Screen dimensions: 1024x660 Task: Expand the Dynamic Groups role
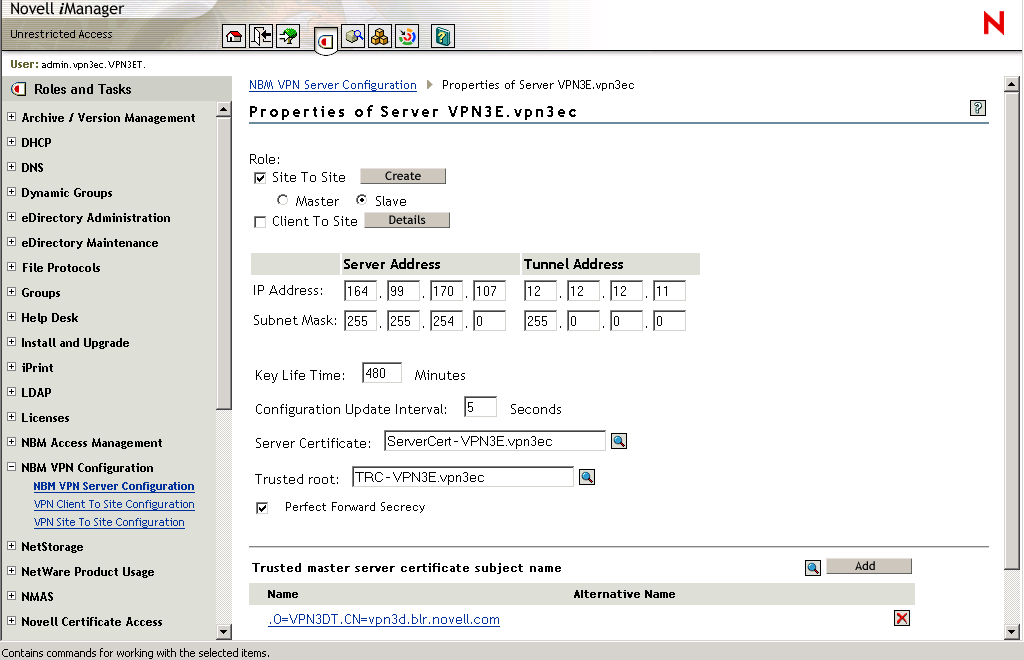pos(11,192)
